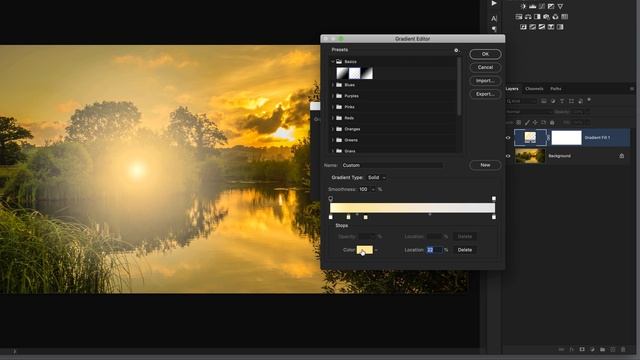The image size is (640, 360).
Task: Open the layer blend mode dropdown
Action: pos(529,111)
